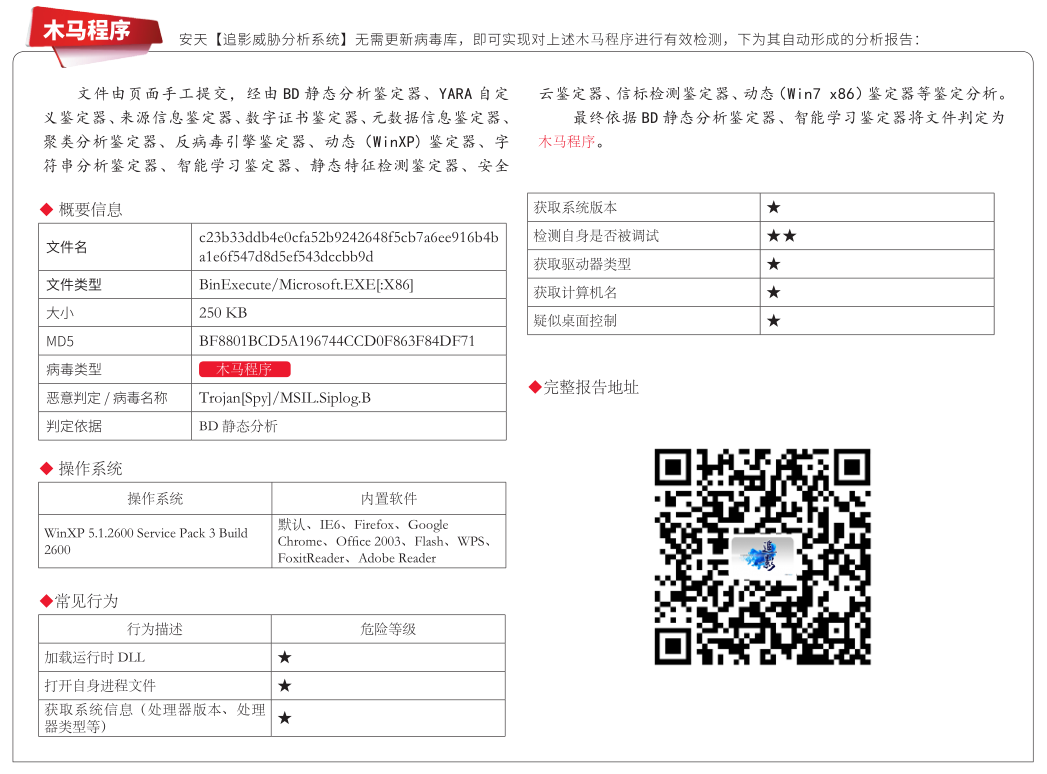
Task: Click the 病毒类型 label cell
Action: 115,369
